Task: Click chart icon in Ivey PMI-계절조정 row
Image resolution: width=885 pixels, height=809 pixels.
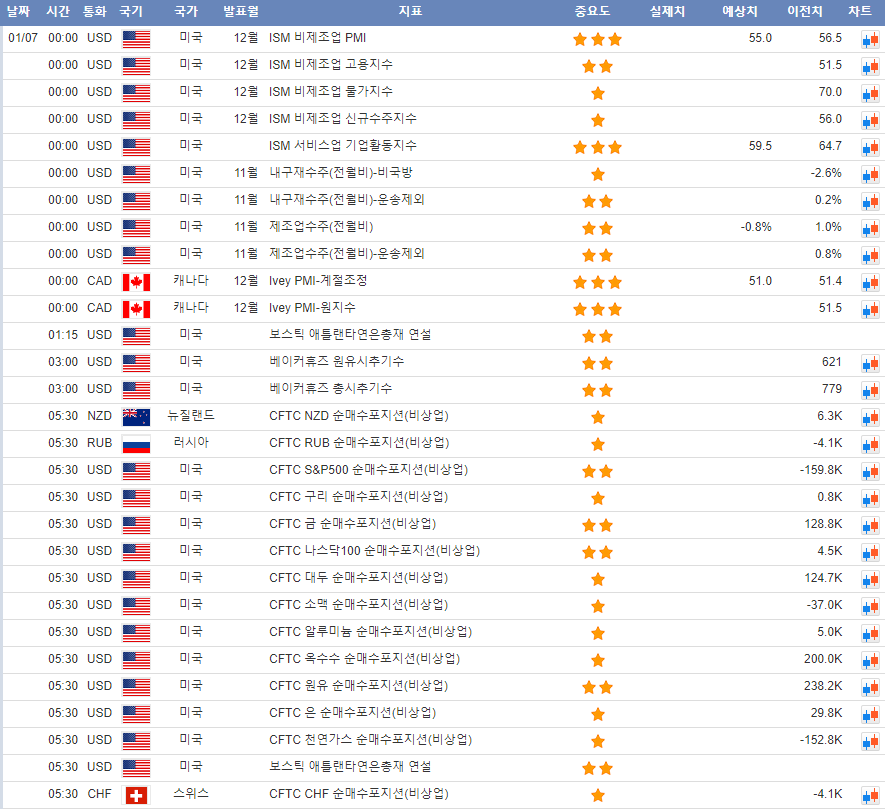Action: click(x=870, y=282)
